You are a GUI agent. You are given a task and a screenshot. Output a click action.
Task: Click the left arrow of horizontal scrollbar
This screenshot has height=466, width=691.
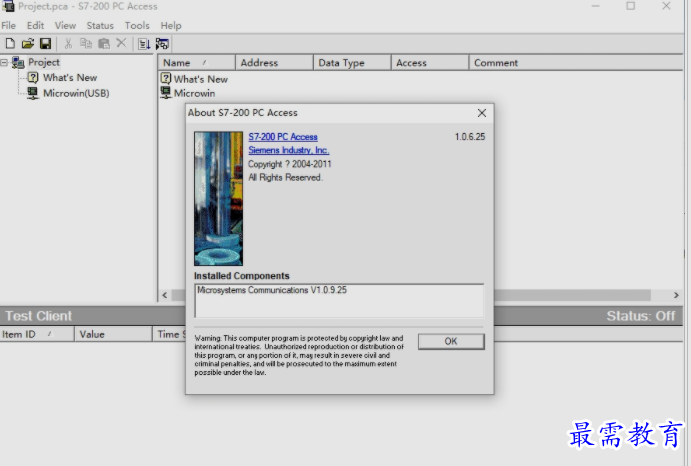pos(165,295)
